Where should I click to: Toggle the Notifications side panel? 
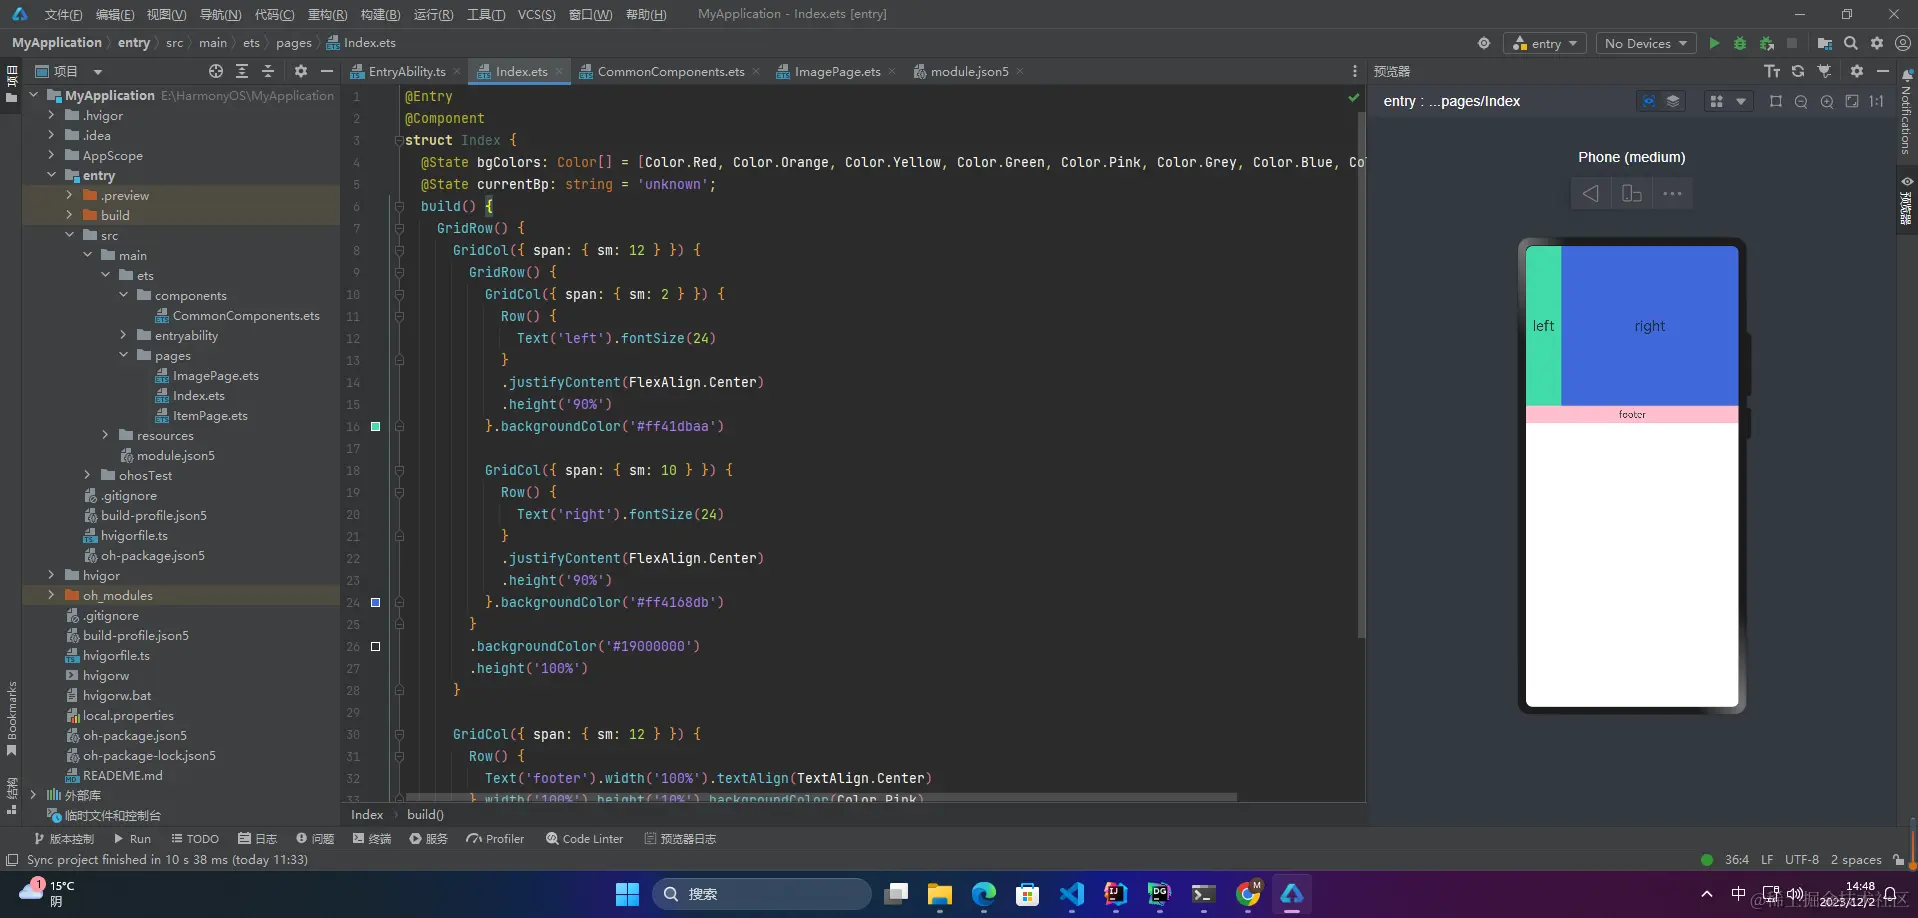[1907, 112]
